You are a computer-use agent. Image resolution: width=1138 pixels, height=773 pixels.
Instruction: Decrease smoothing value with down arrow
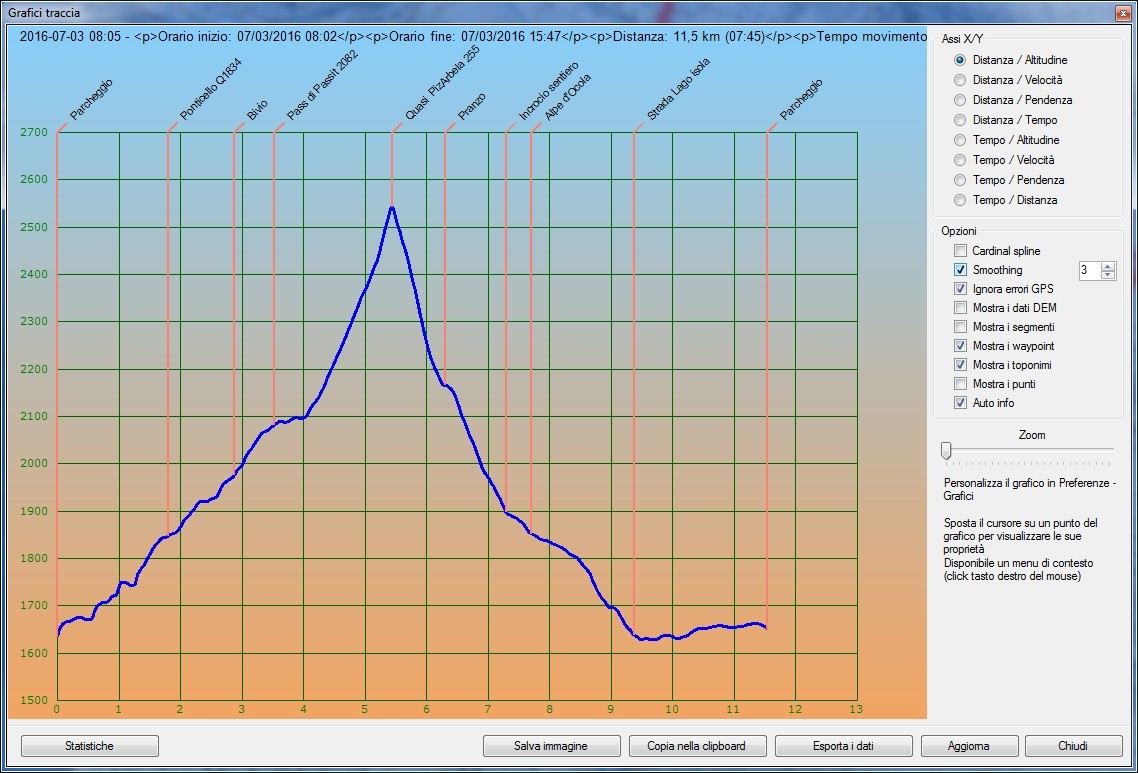[x=1107, y=275]
